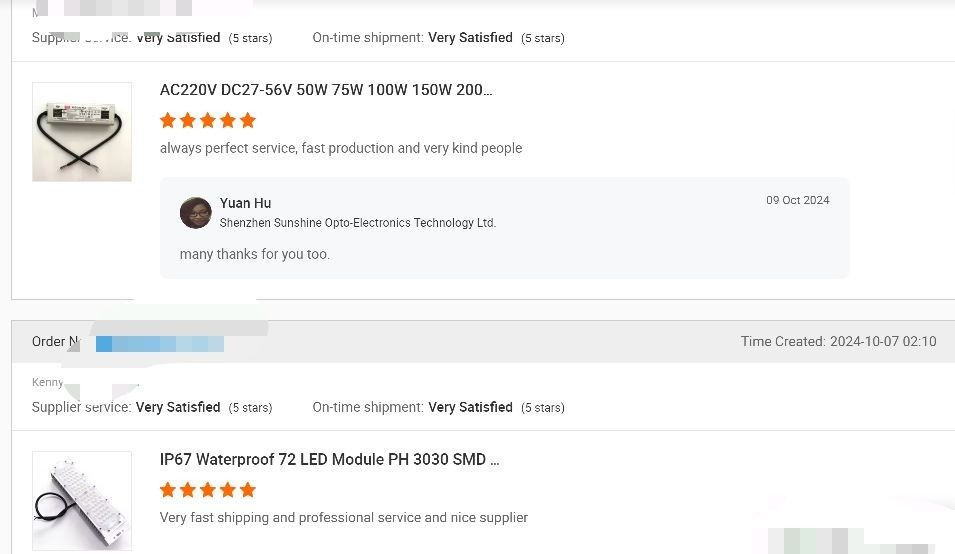Click second star of IP67 LED Module rating
Viewport: 955px width, 554px height.
pyautogui.click(x=188, y=490)
